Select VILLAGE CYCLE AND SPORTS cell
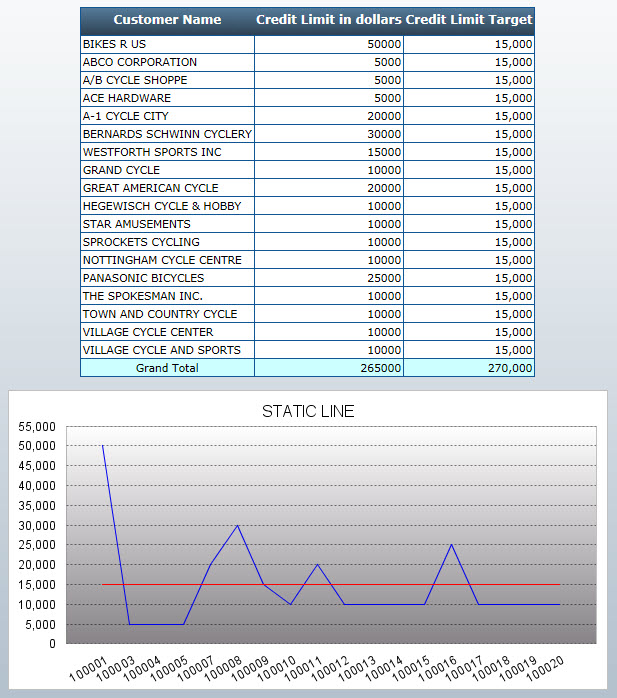 pyautogui.click(x=167, y=350)
